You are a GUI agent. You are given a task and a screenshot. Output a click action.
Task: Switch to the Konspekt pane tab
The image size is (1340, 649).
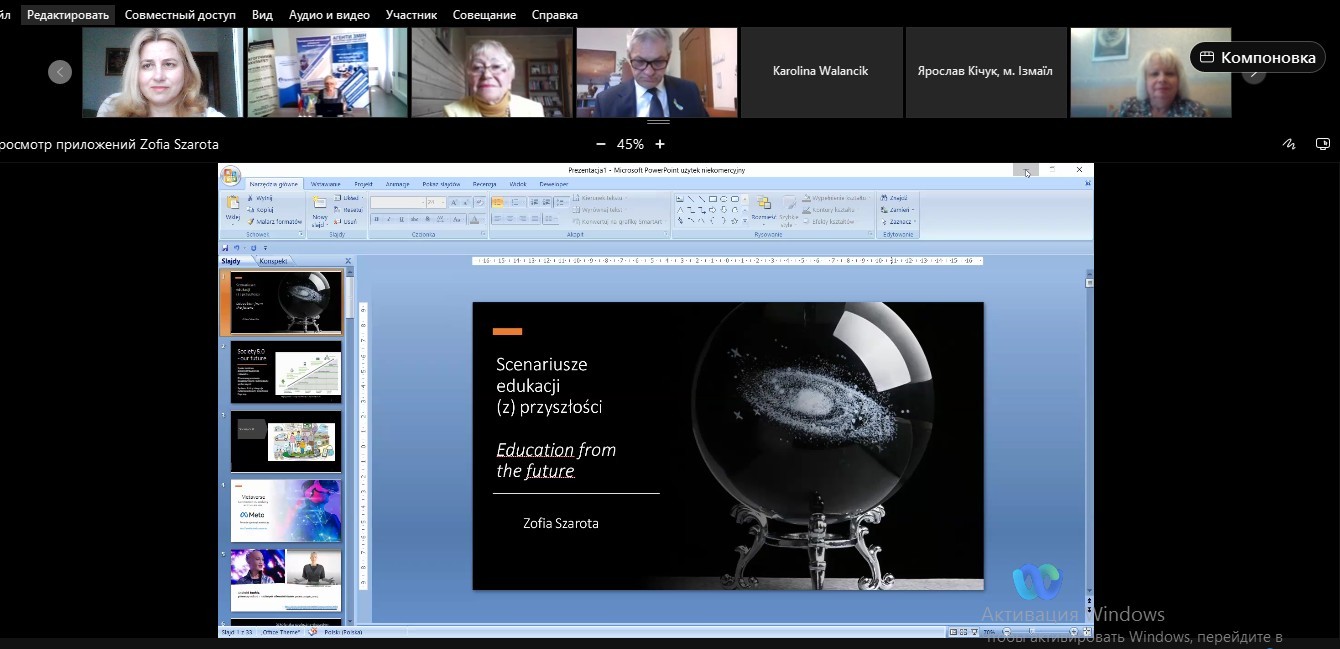pyautogui.click(x=273, y=261)
